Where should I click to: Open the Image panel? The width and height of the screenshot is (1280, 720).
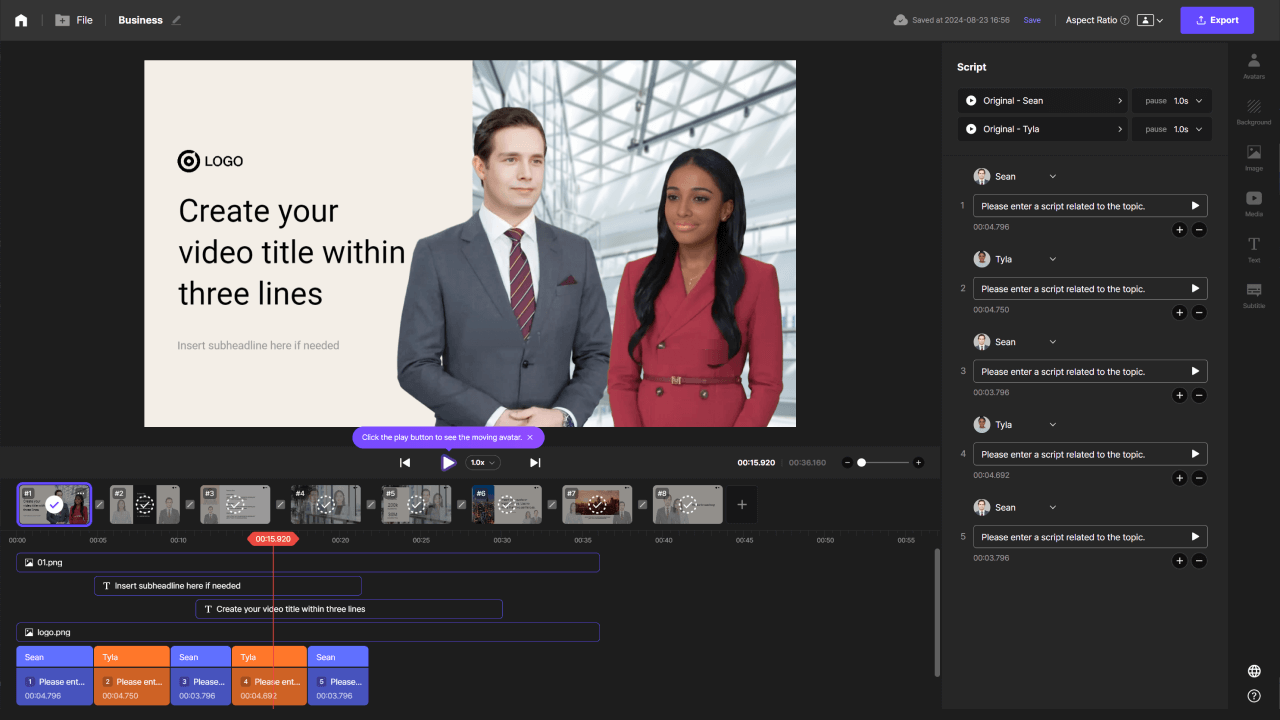point(1254,158)
